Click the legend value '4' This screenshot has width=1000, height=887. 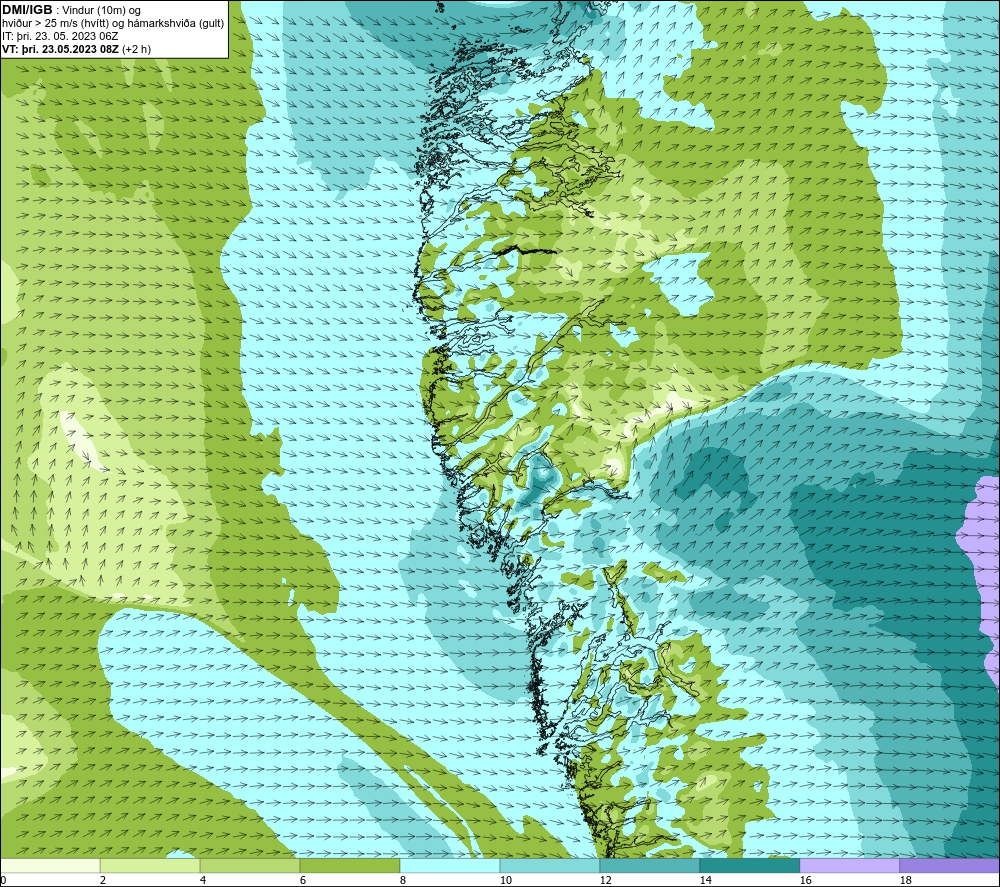click(x=203, y=880)
